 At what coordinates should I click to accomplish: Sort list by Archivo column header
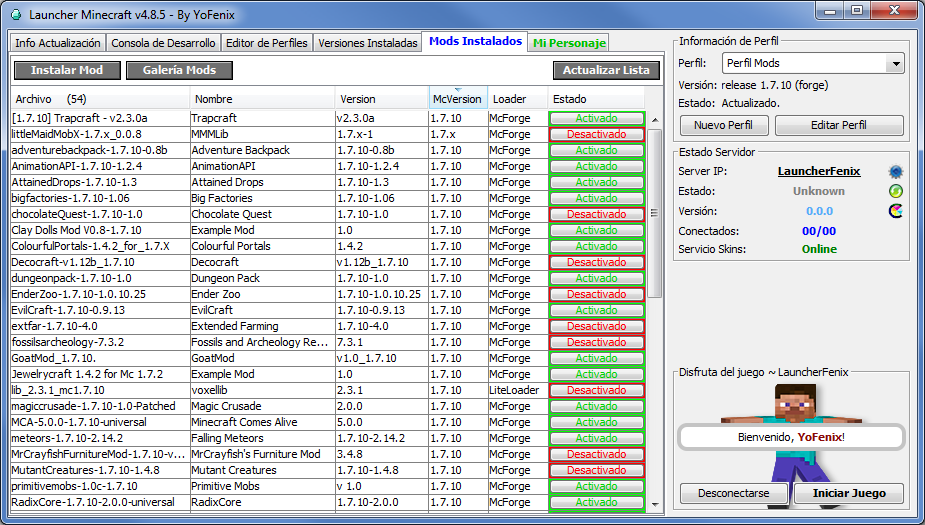click(x=100, y=99)
